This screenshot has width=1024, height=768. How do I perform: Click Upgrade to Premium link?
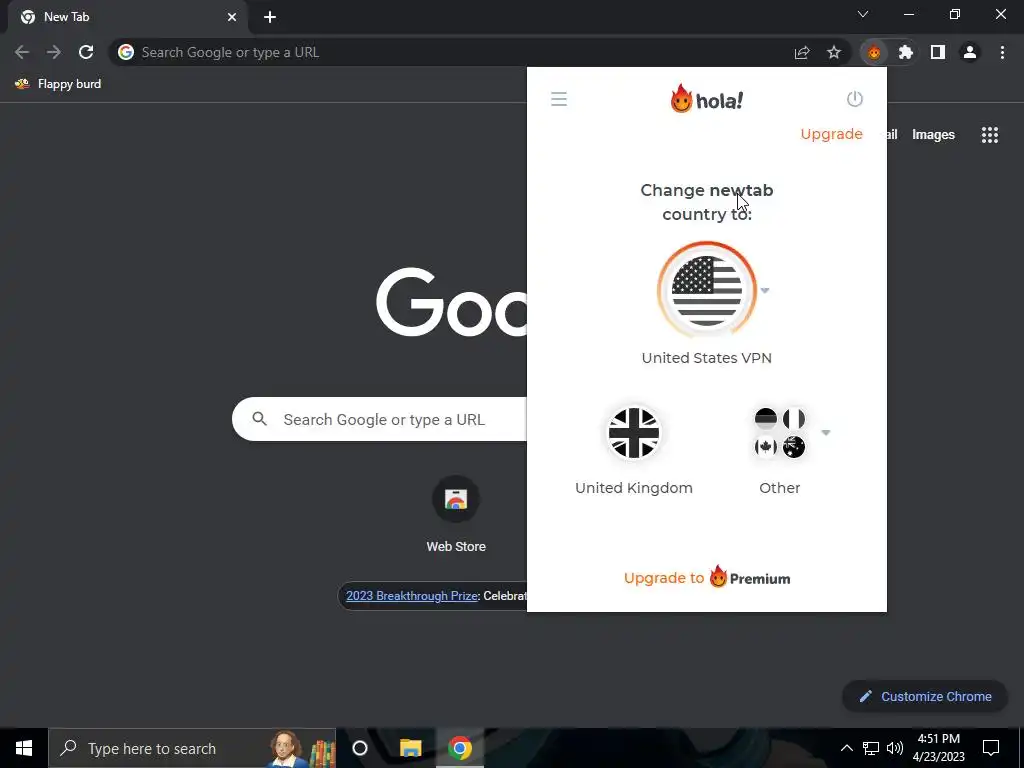[x=707, y=578]
